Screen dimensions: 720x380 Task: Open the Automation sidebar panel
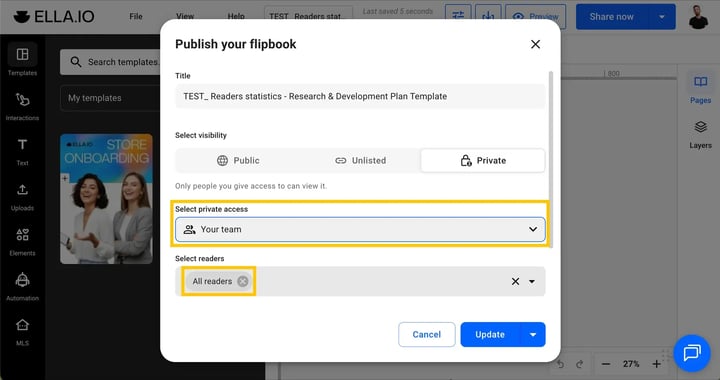(x=22, y=287)
